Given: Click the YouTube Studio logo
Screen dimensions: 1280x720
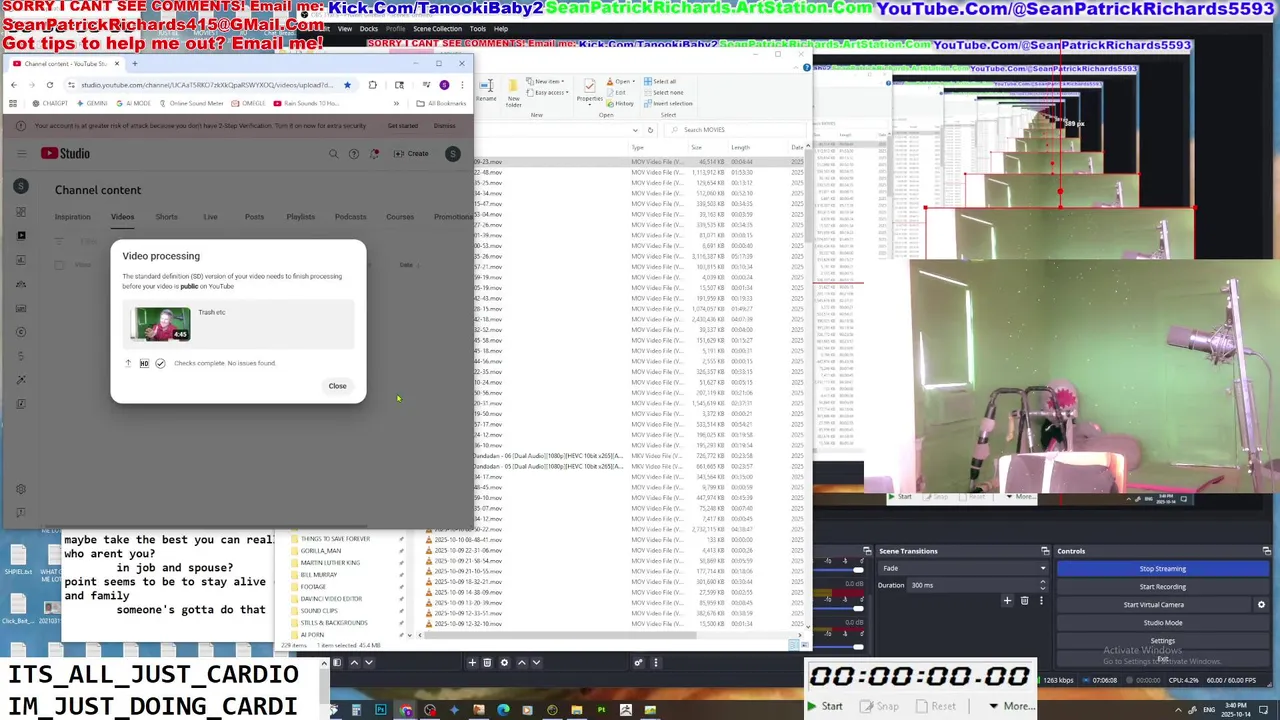Looking at the screenshot, I should pos(65,153).
